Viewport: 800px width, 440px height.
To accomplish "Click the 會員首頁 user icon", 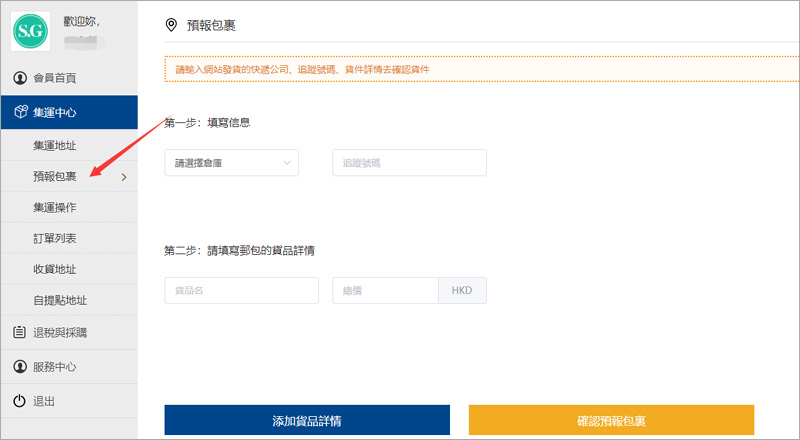I will click(x=19, y=78).
